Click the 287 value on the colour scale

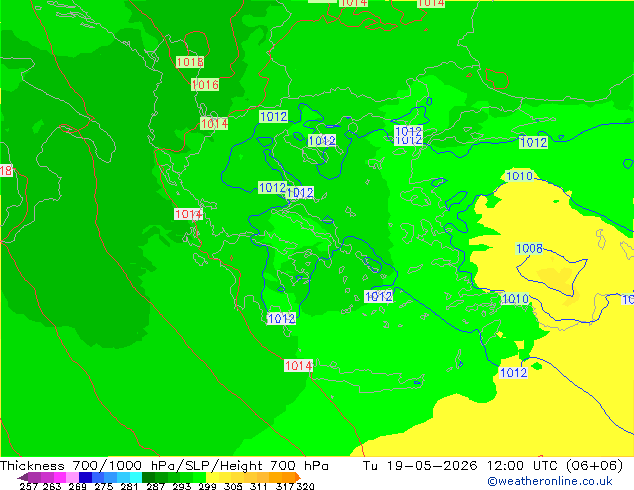tap(156, 486)
